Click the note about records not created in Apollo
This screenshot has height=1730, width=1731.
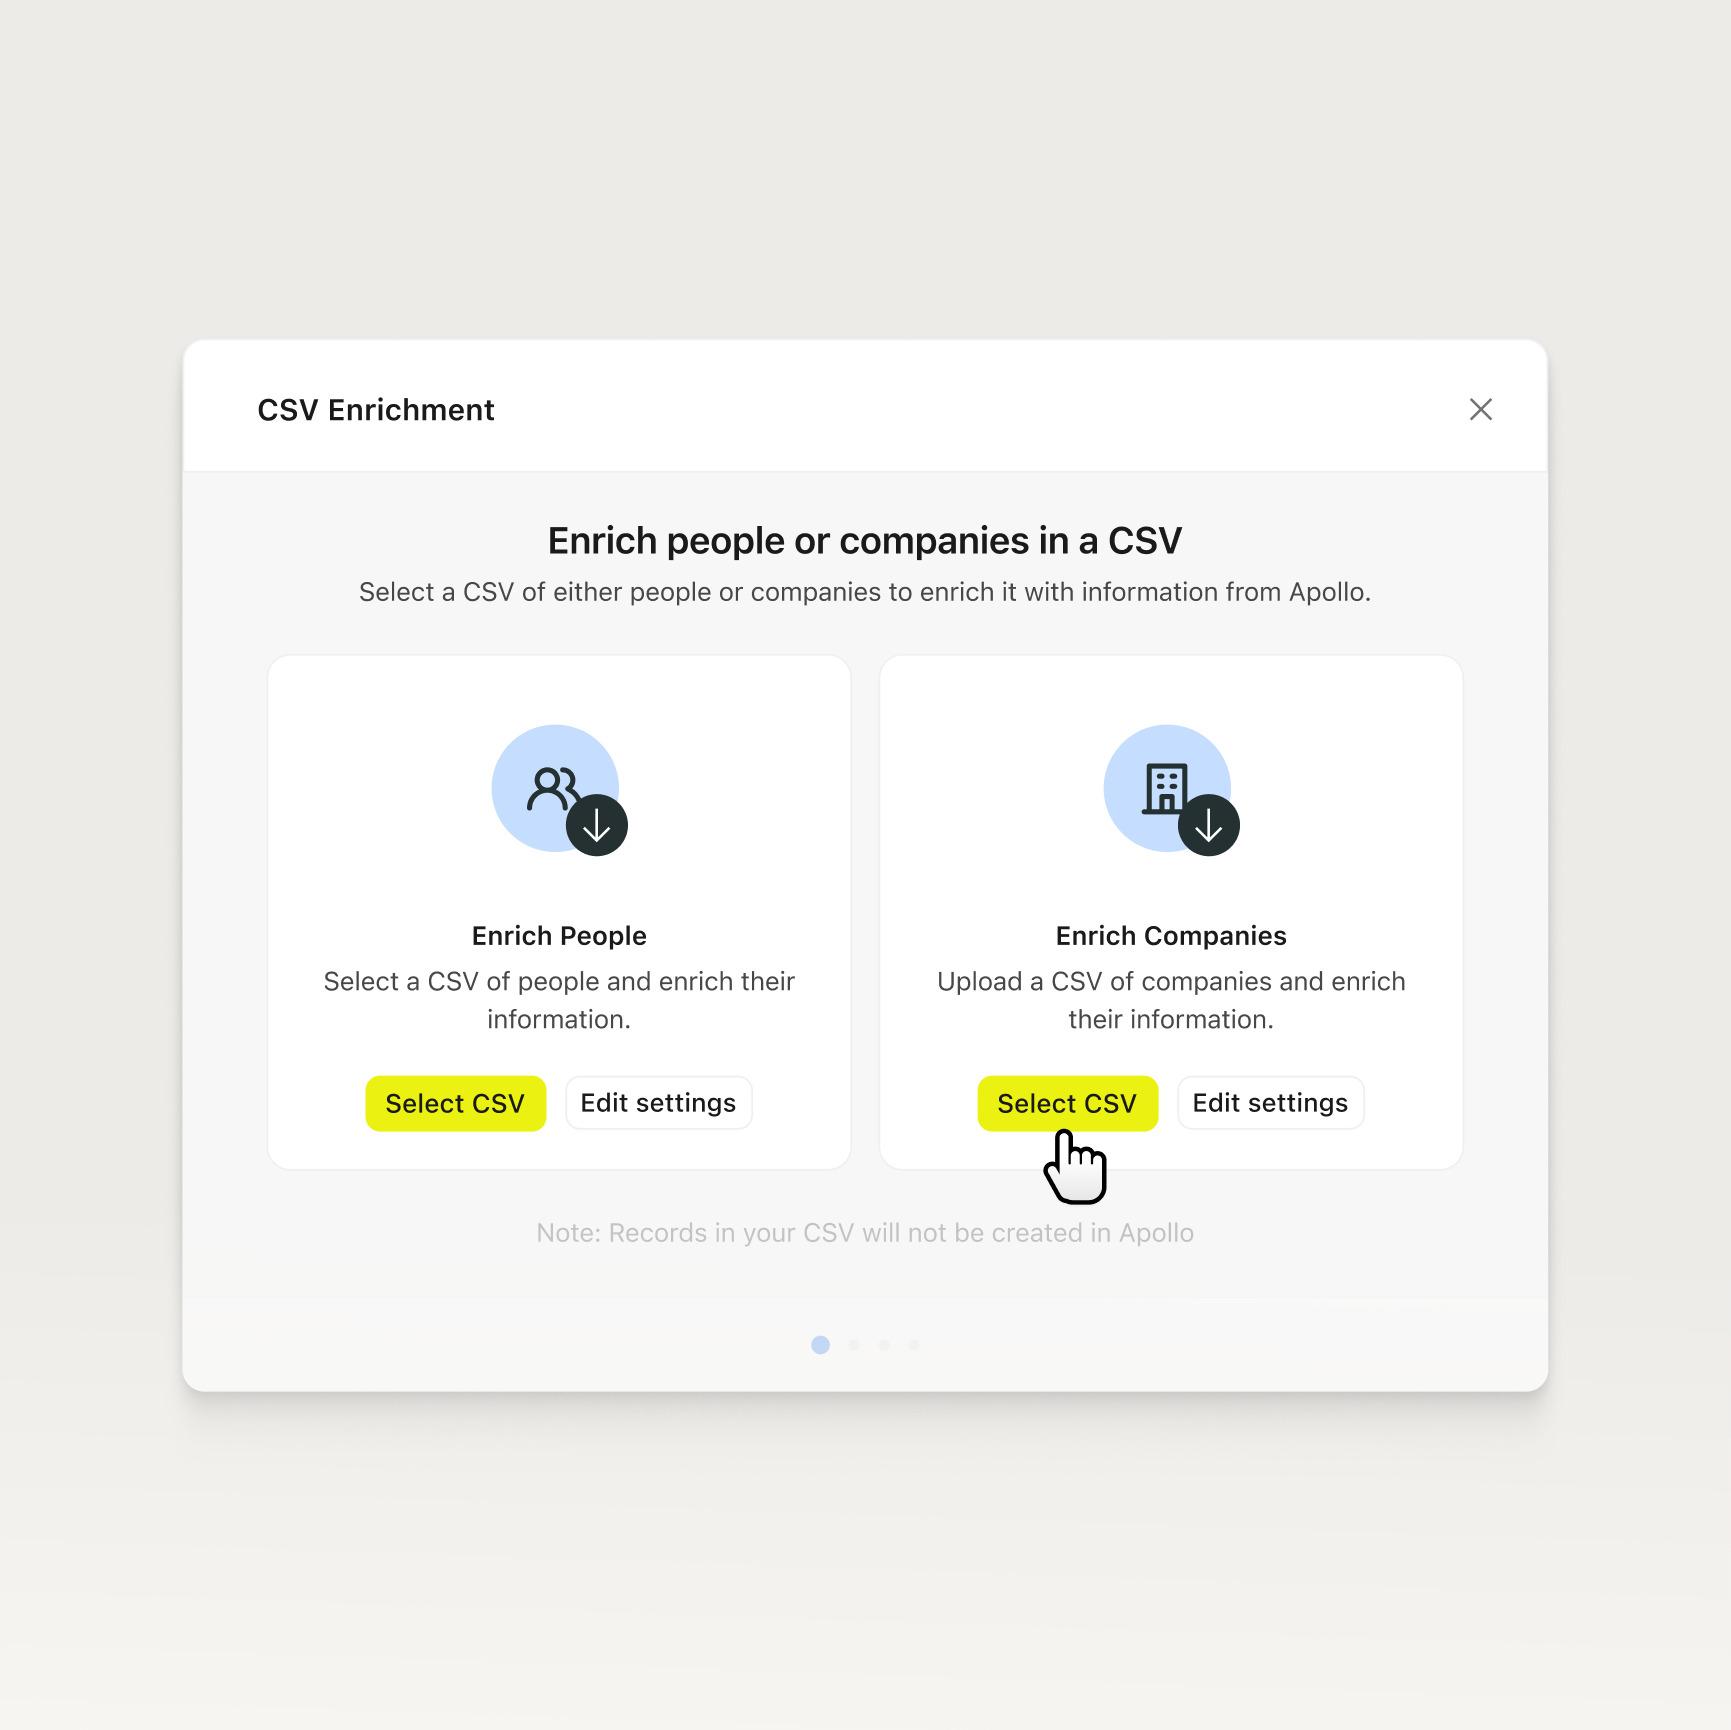tap(865, 1233)
